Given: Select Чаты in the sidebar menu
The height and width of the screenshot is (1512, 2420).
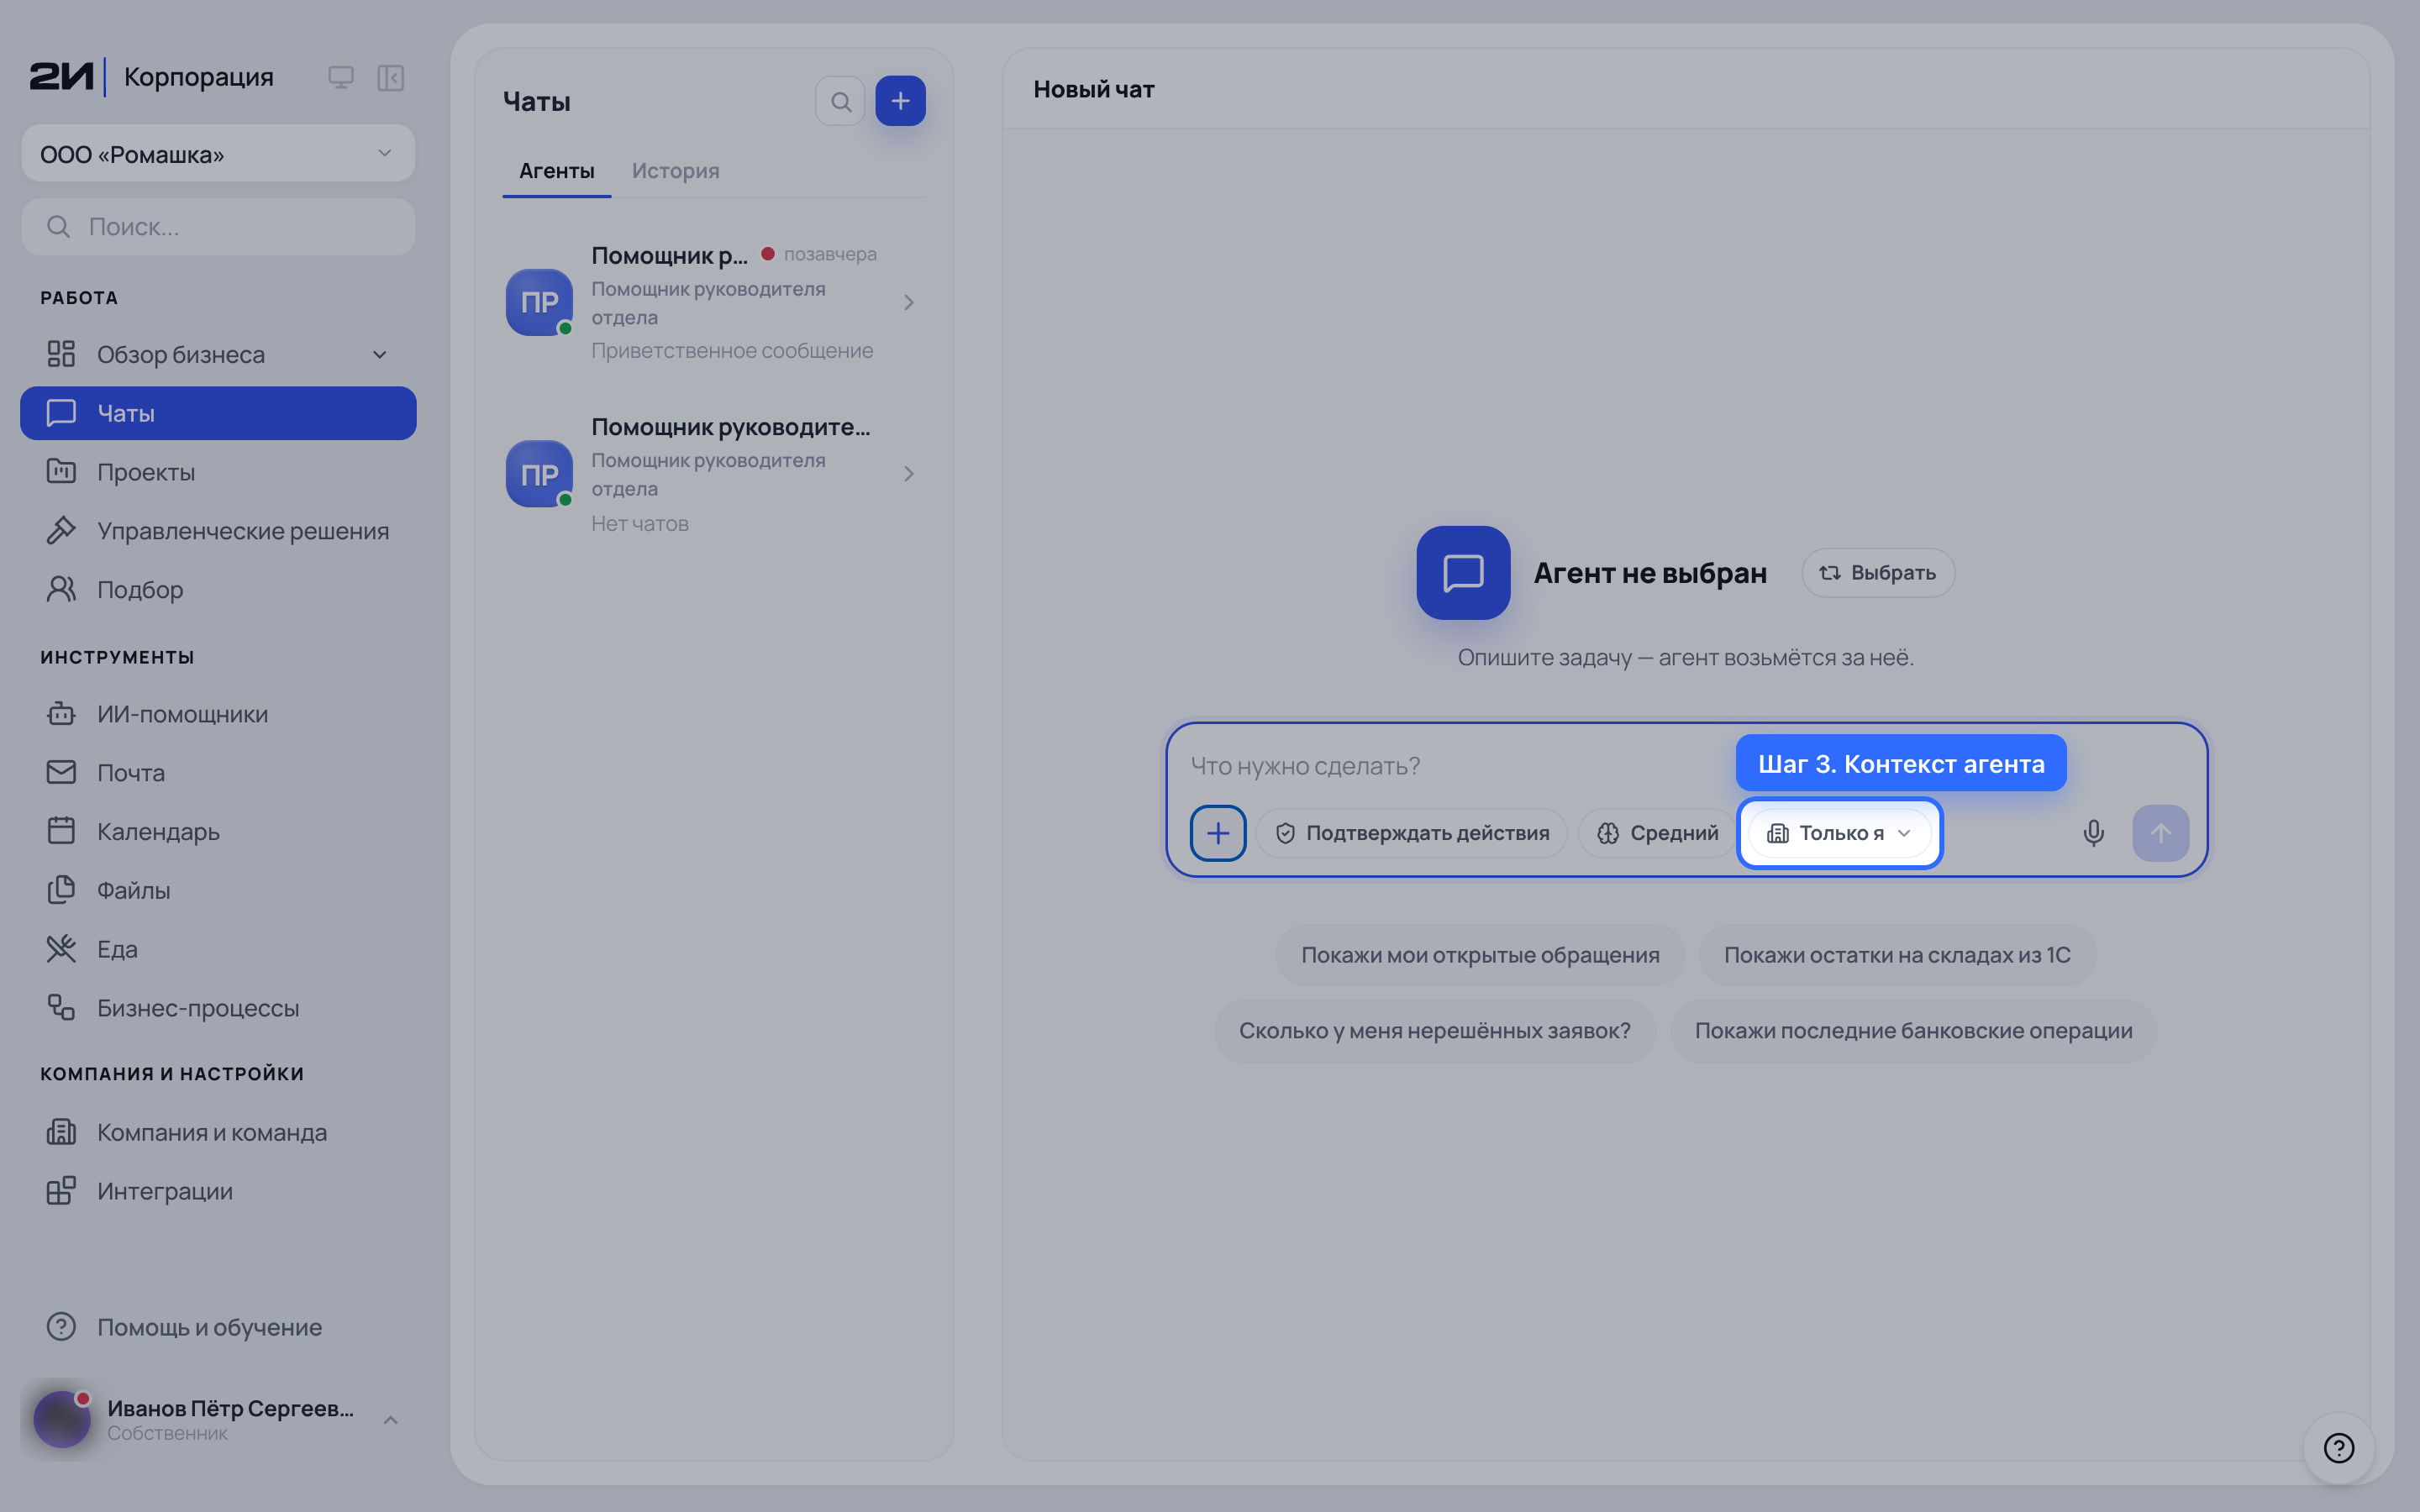Looking at the screenshot, I should 218,413.
